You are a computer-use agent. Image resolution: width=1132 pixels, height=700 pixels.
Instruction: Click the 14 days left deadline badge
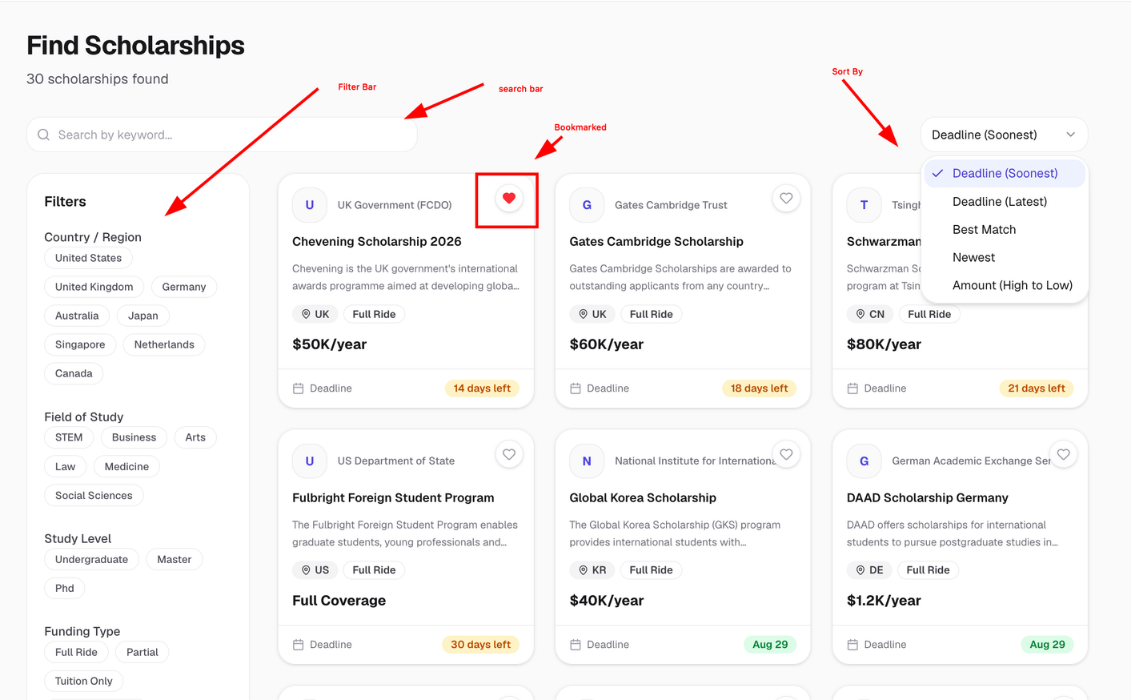[x=482, y=388]
